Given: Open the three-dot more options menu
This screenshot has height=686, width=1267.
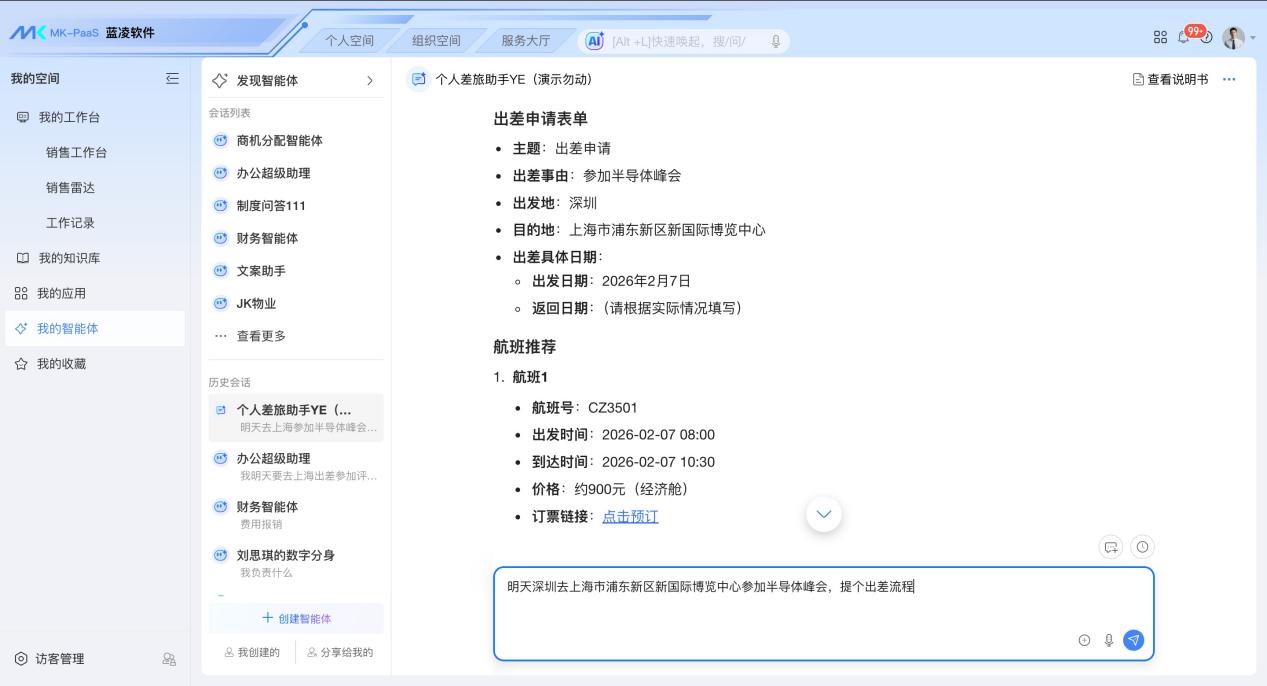Looking at the screenshot, I should point(1229,79).
